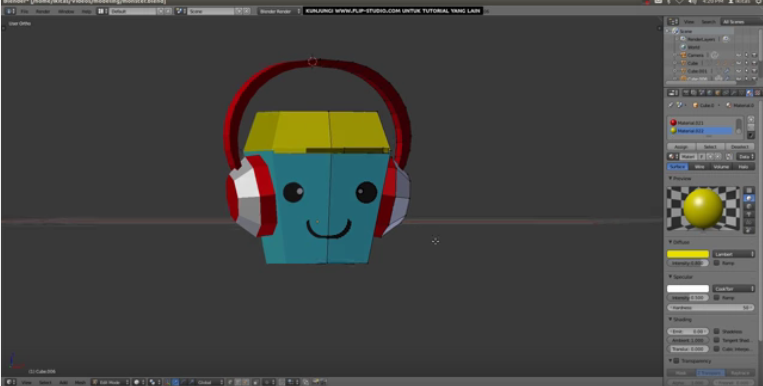Enable the Cubic Interpolation checkbox
The width and height of the screenshot is (763, 386).
tap(716, 349)
